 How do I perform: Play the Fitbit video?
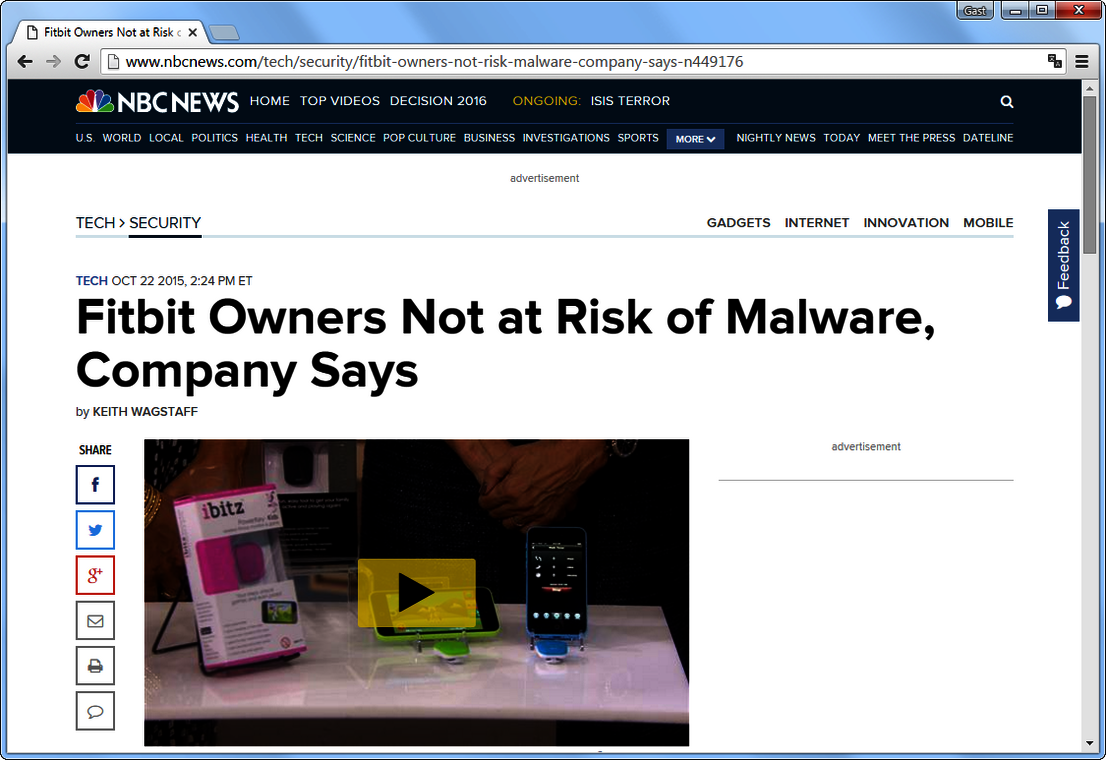pyautogui.click(x=416, y=591)
